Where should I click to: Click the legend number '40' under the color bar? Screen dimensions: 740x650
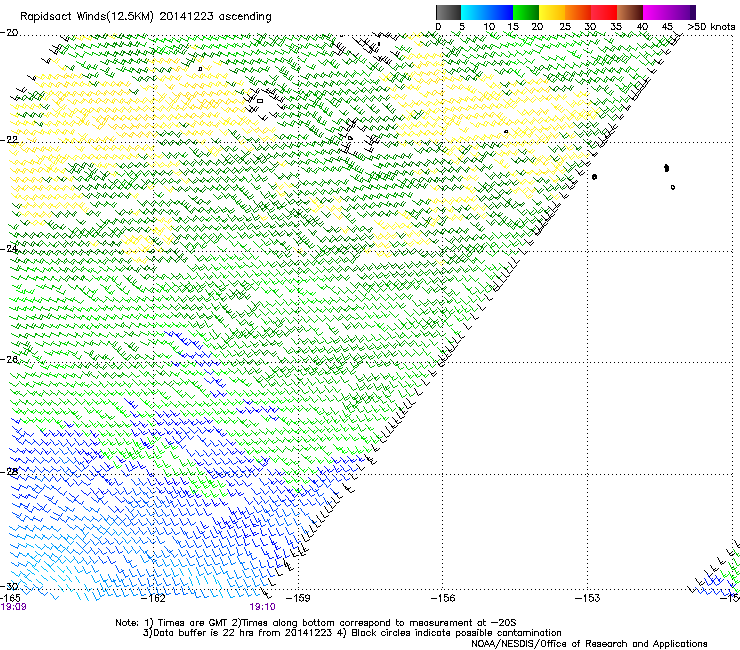[642, 27]
